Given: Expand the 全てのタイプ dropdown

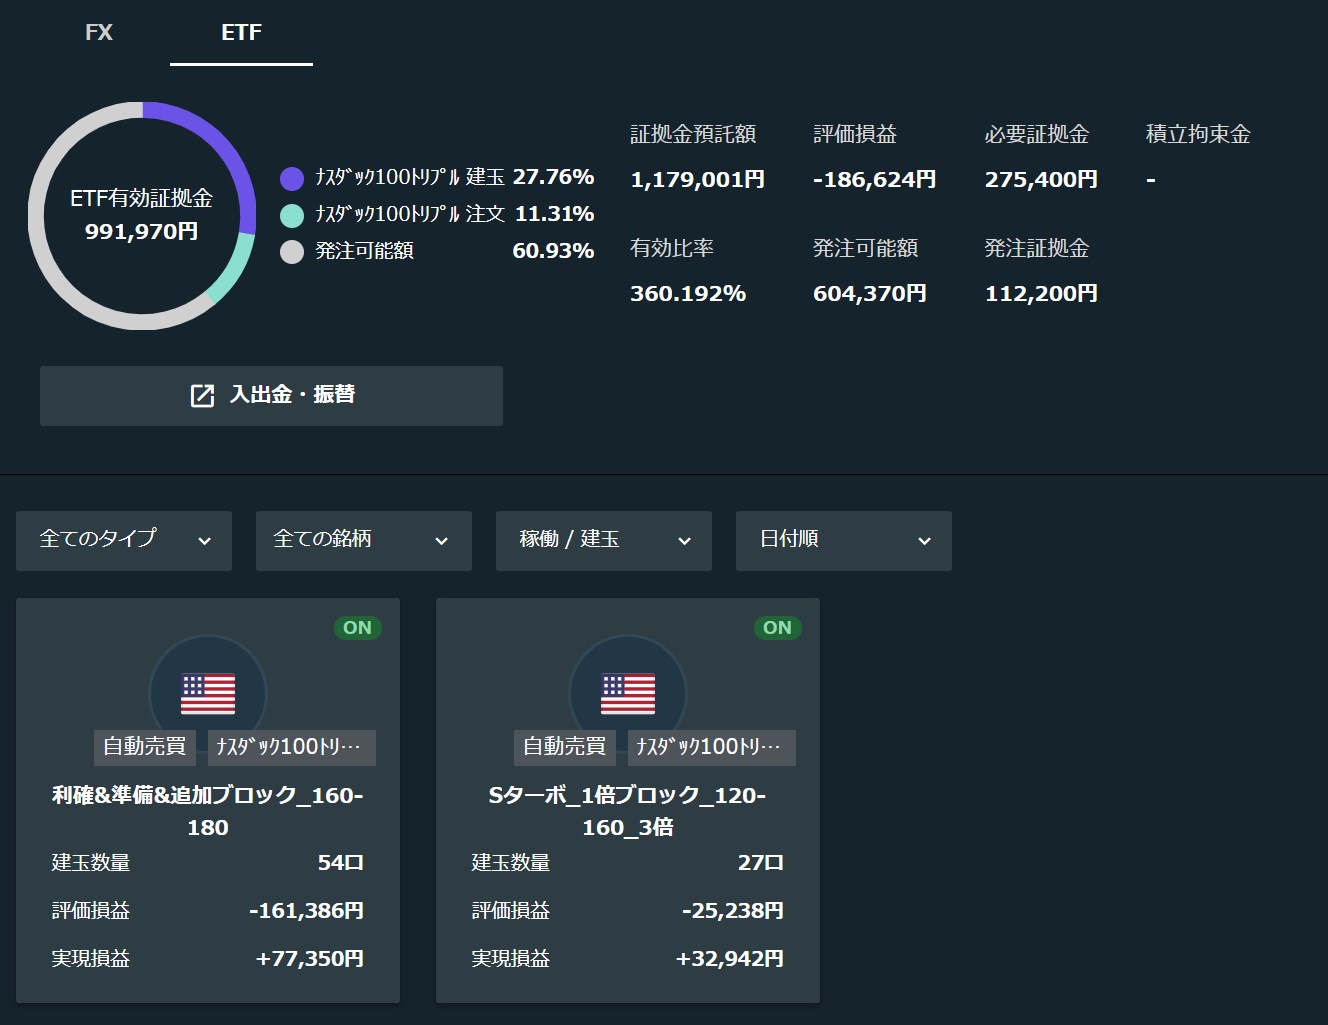Looking at the screenshot, I should (x=124, y=540).
